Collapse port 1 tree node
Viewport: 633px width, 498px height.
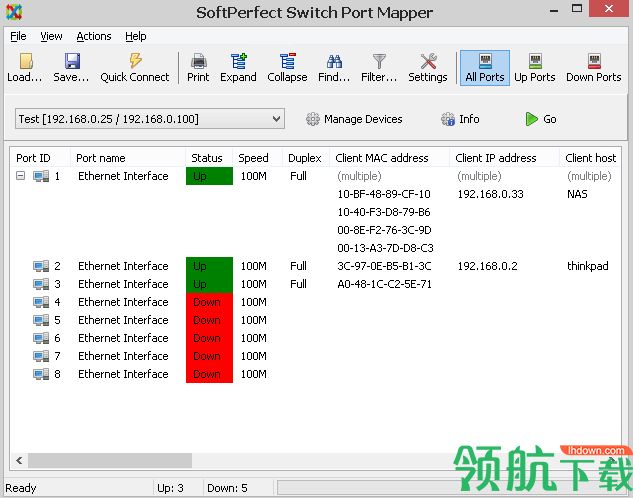click(x=20, y=176)
